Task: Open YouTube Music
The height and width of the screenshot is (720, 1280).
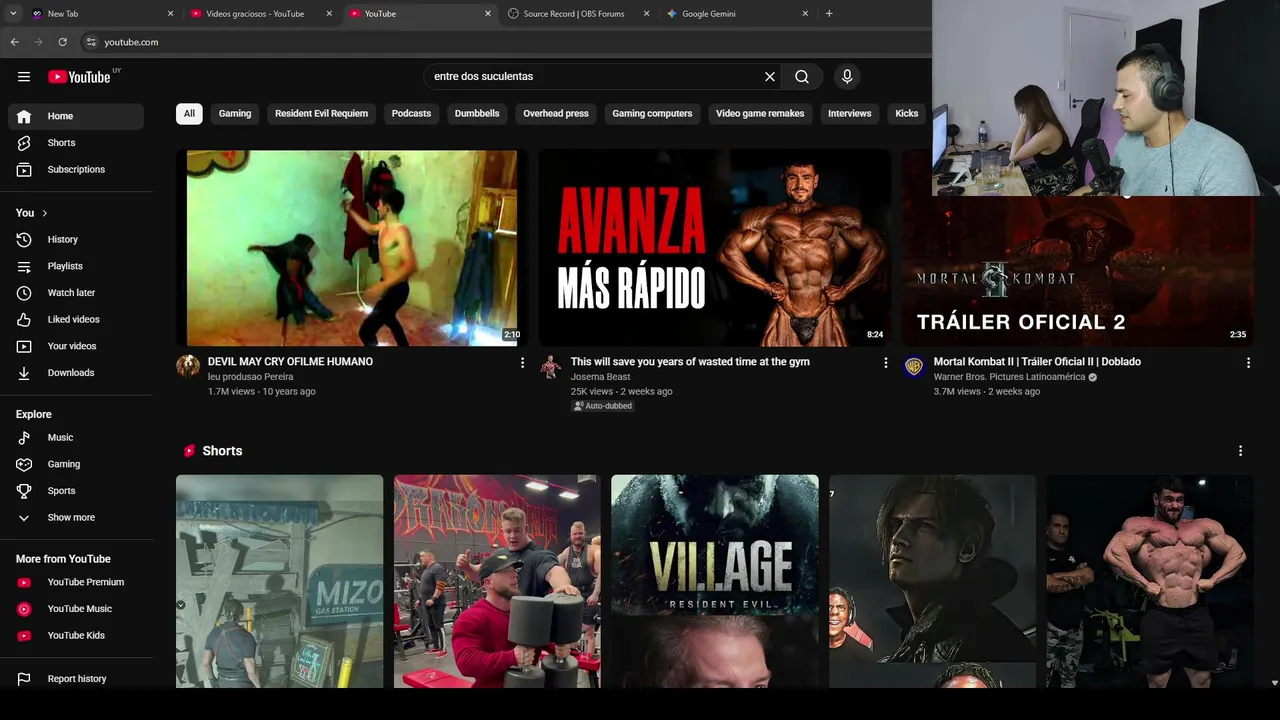Action: point(76,609)
